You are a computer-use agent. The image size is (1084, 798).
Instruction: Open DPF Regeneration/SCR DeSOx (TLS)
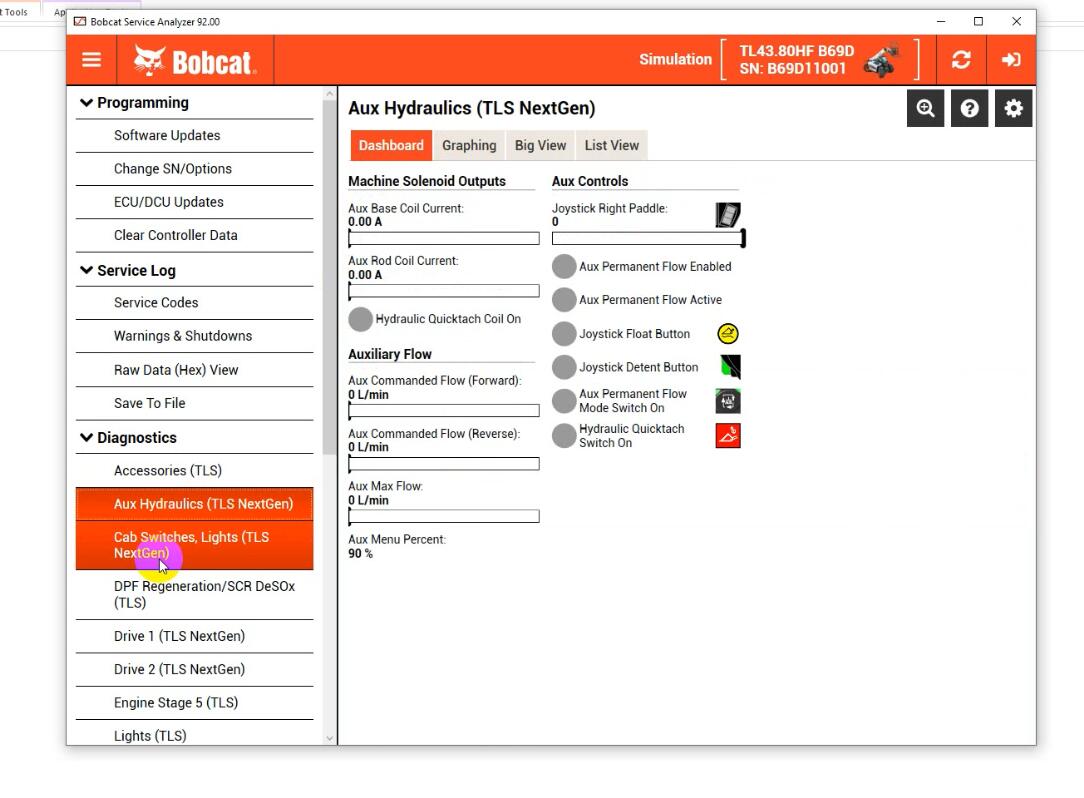pyautogui.click(x=194, y=595)
